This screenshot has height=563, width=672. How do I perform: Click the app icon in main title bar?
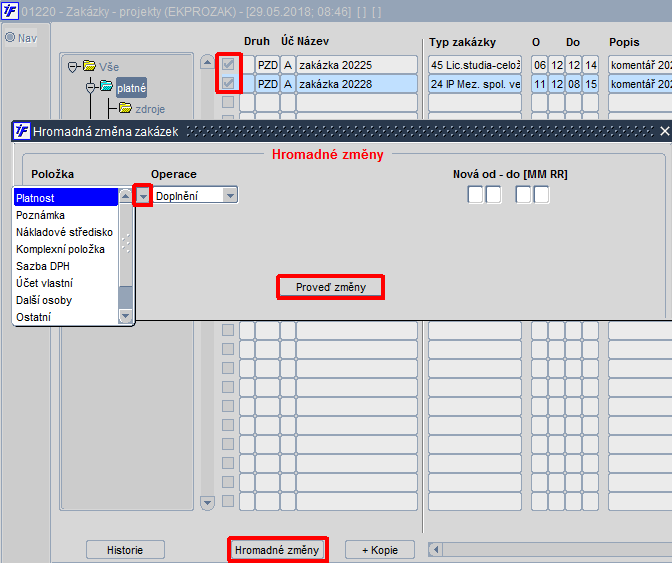coord(9,11)
